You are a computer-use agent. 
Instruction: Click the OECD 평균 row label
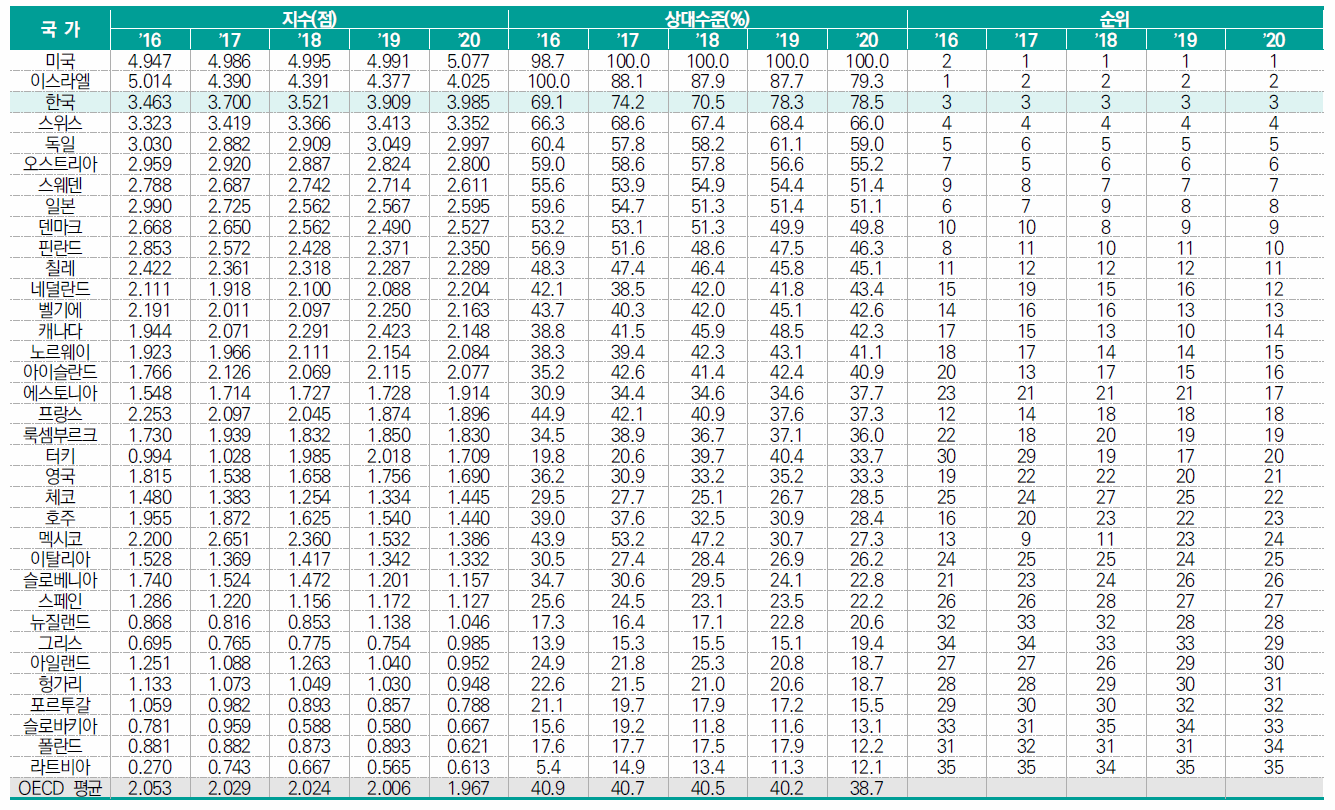point(60,789)
